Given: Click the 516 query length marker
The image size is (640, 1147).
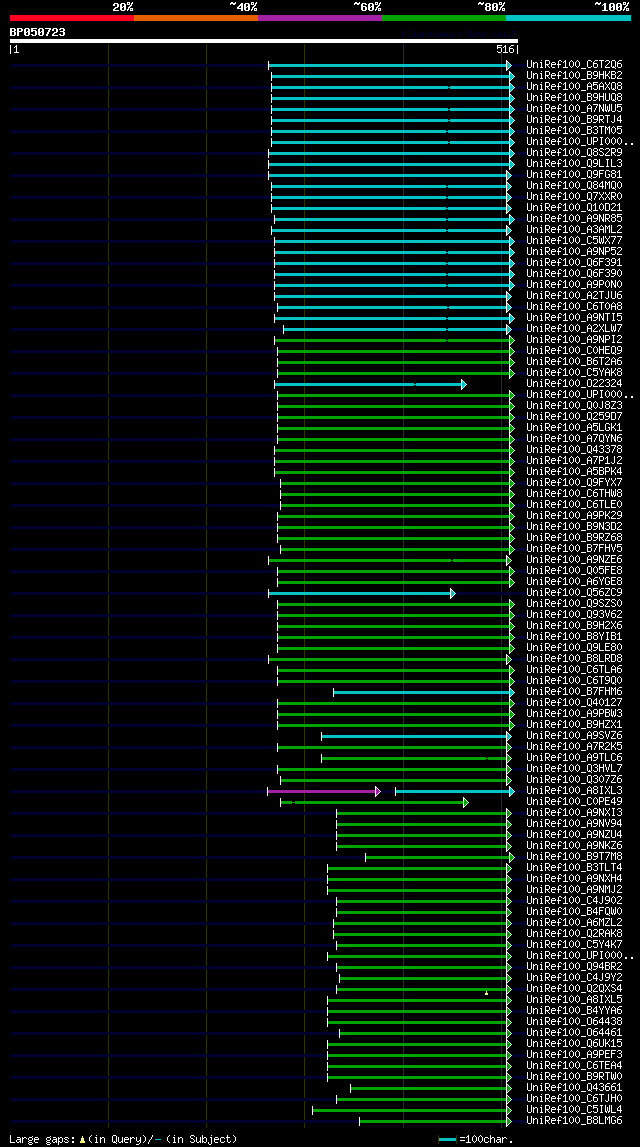Looking at the screenshot, I should point(506,50).
